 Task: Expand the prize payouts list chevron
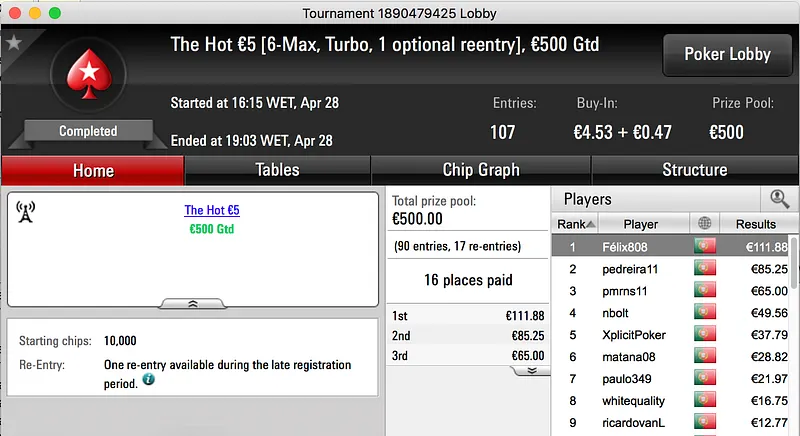(x=531, y=370)
